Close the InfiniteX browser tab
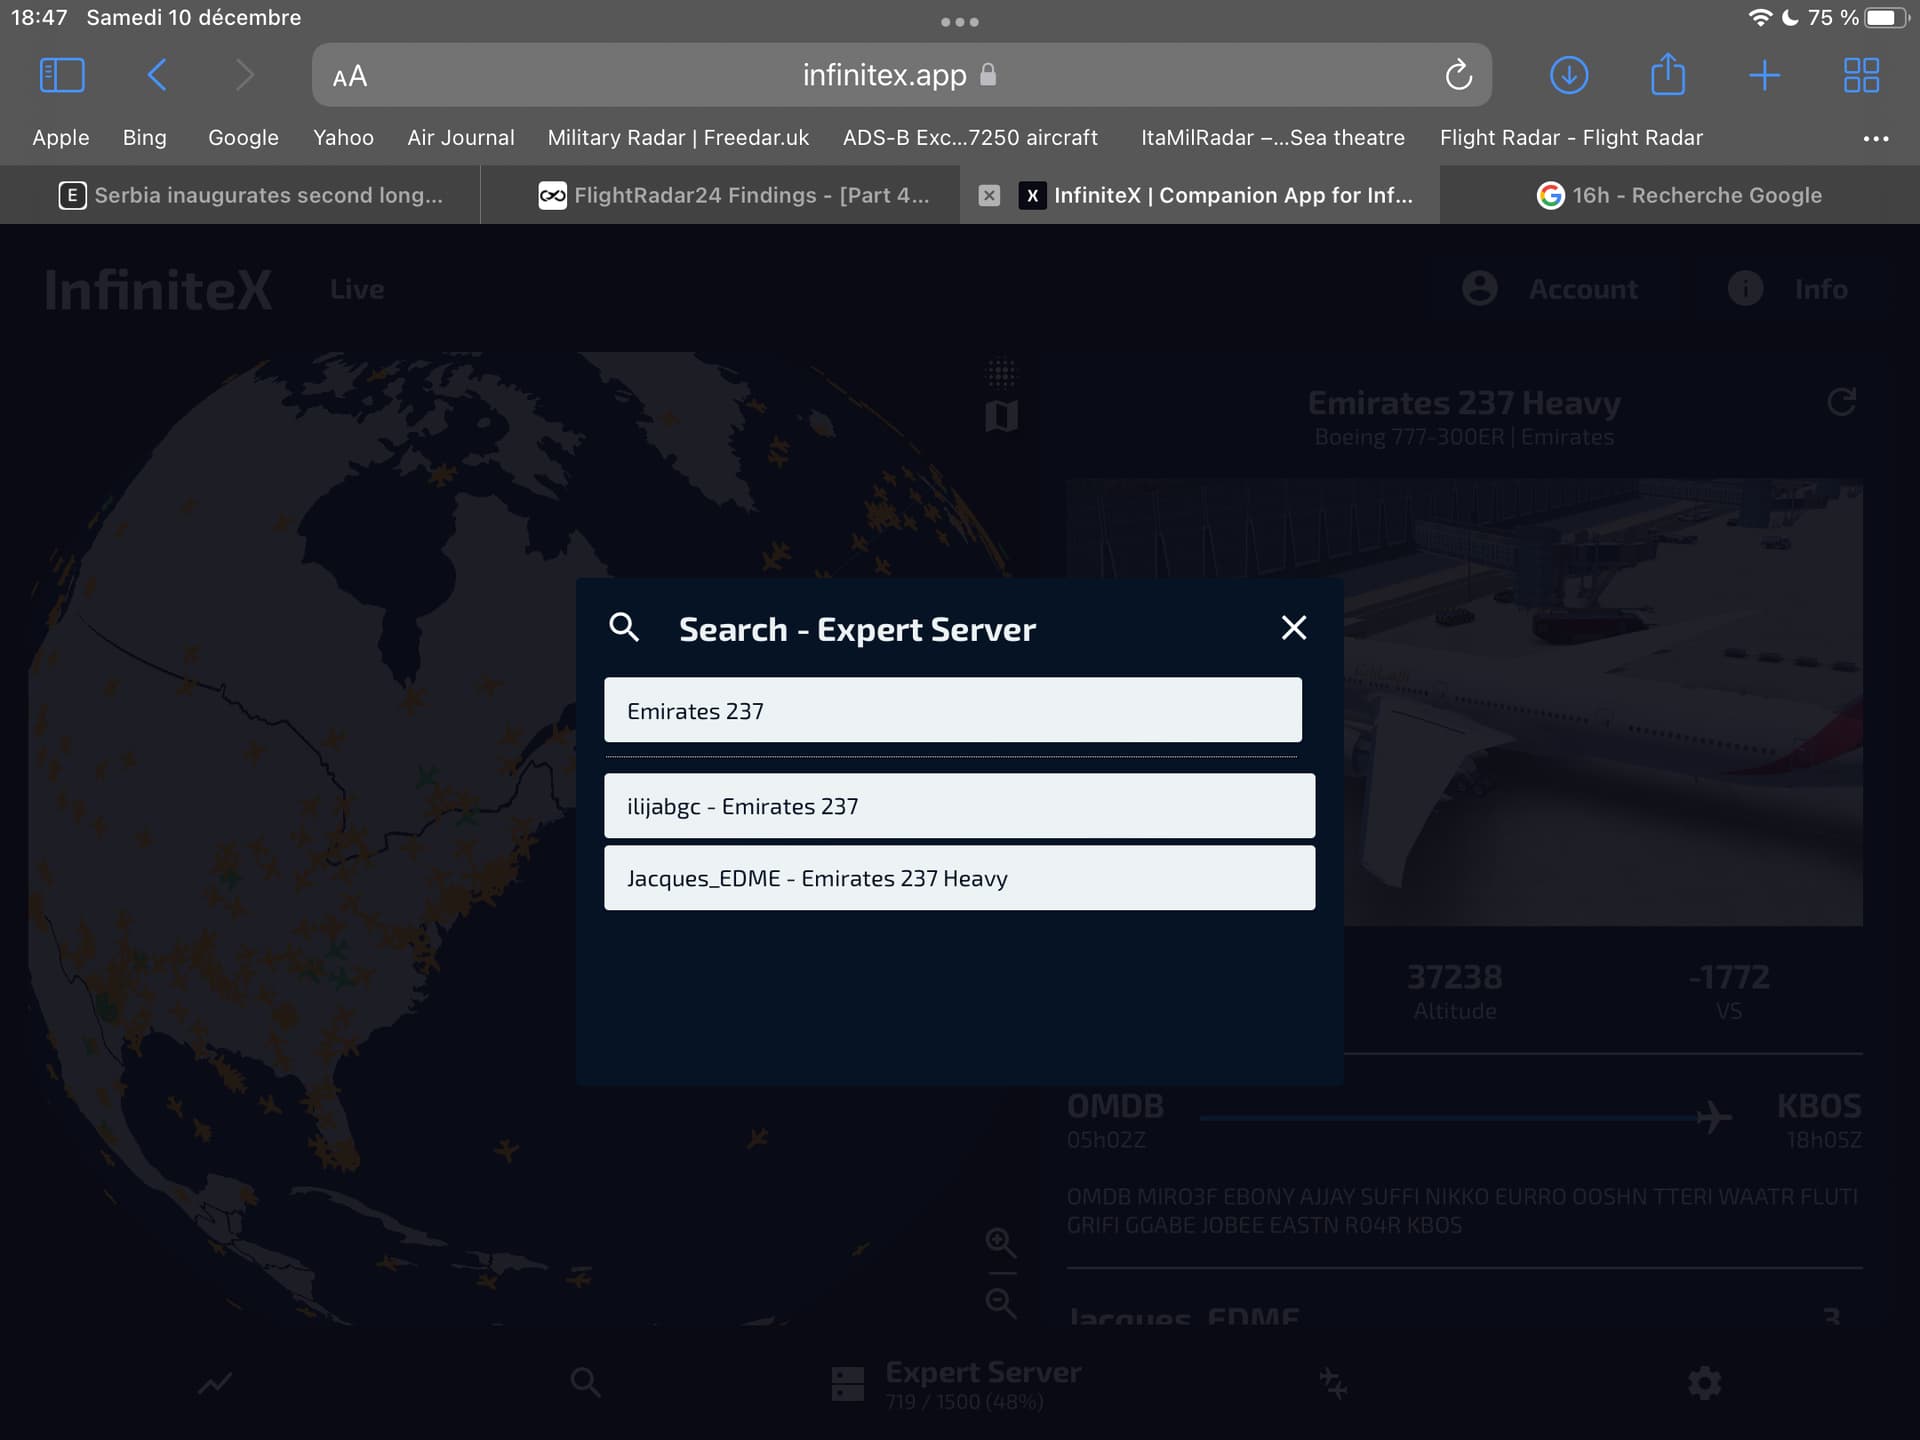The image size is (1920, 1440). pyautogui.click(x=989, y=195)
